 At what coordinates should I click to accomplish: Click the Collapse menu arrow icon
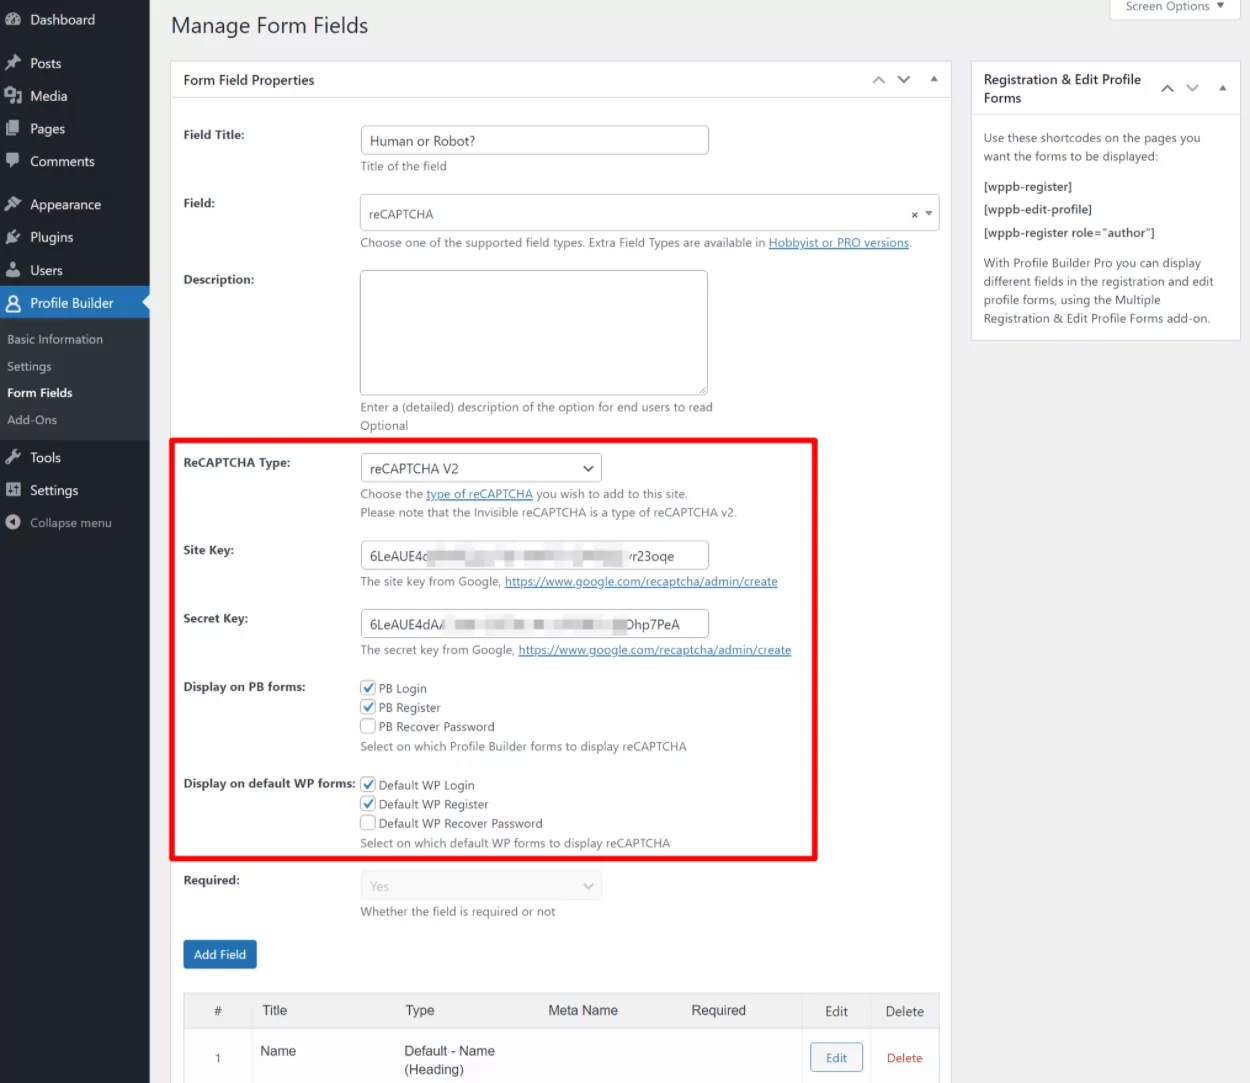coord(13,523)
